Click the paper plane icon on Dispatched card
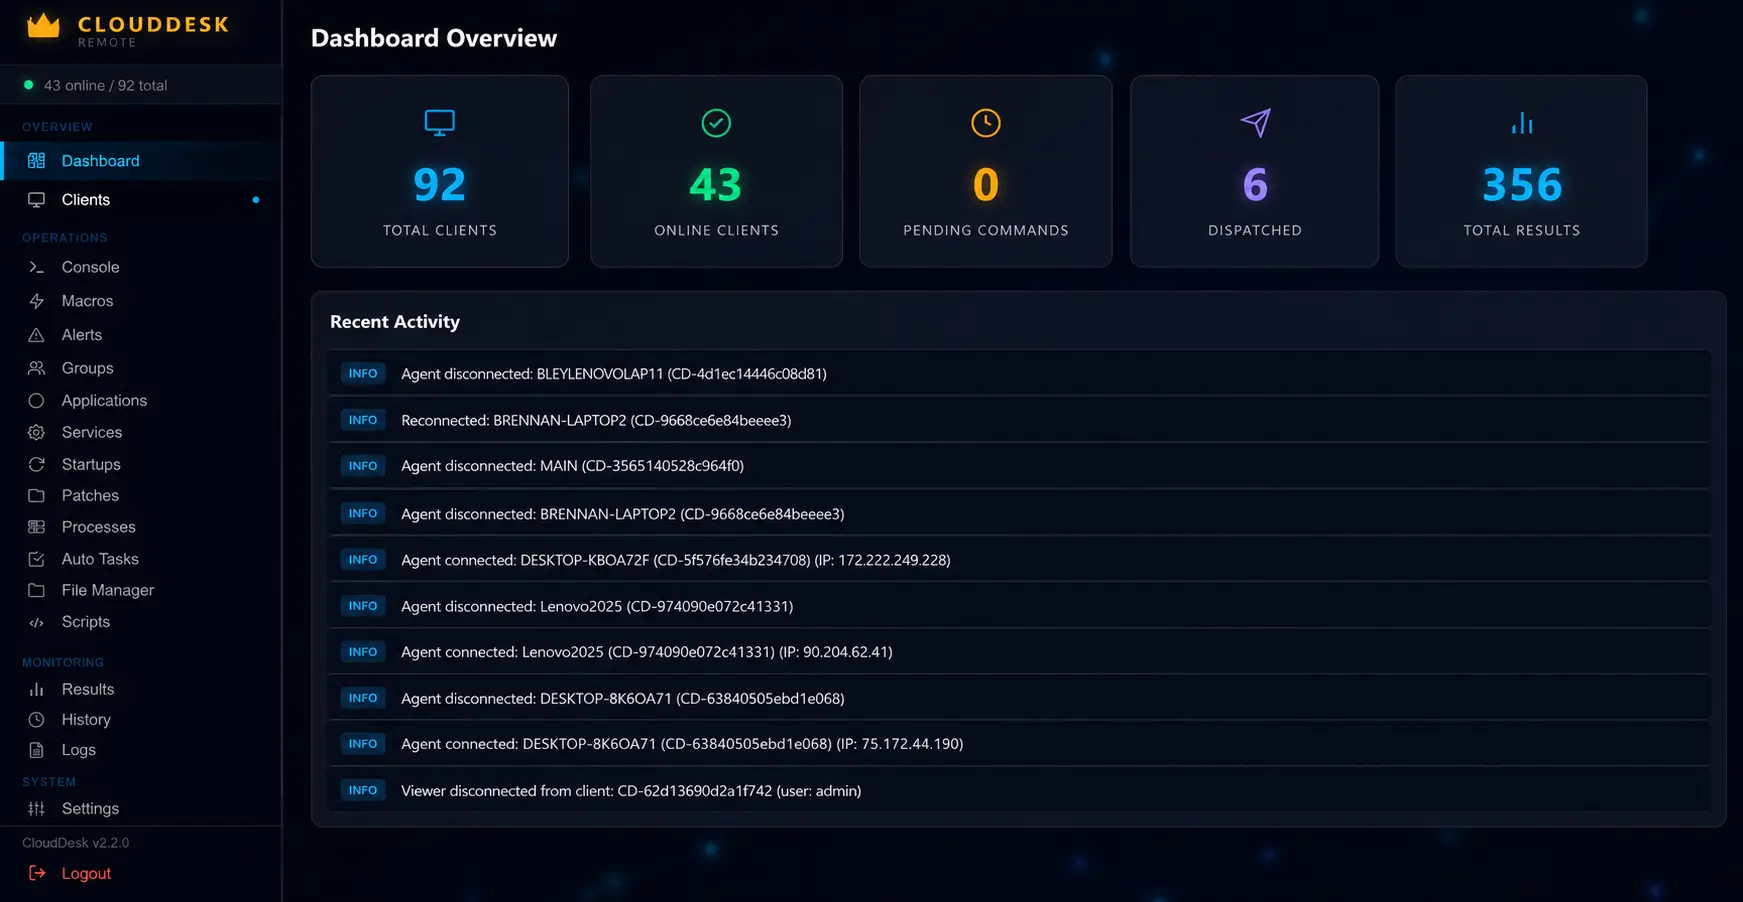 click(x=1255, y=123)
